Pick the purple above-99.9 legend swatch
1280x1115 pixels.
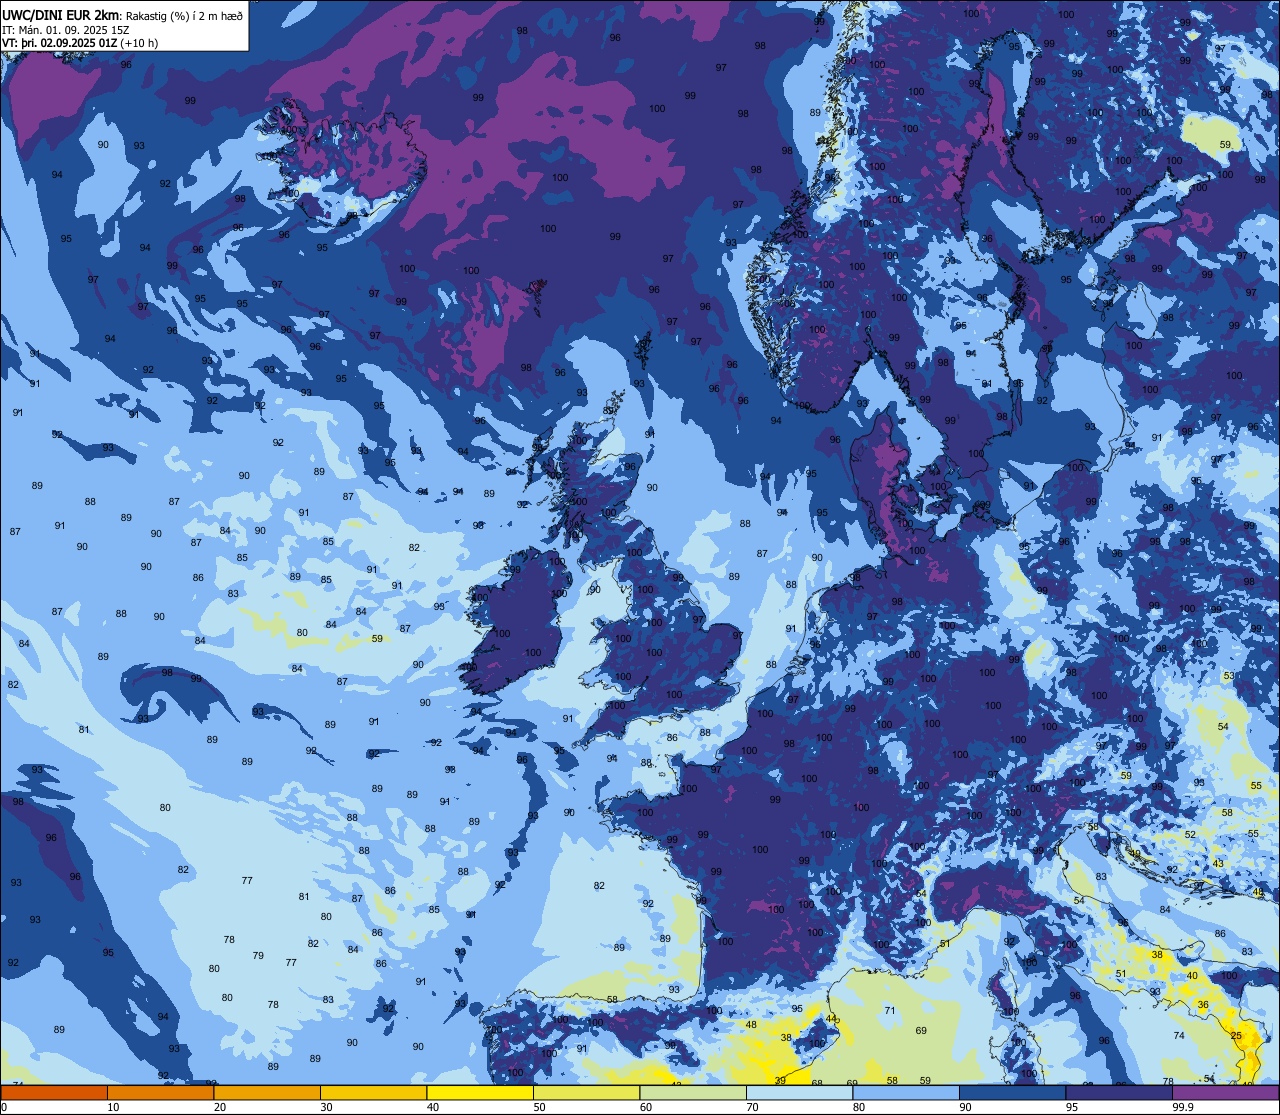[x=1226, y=1092]
